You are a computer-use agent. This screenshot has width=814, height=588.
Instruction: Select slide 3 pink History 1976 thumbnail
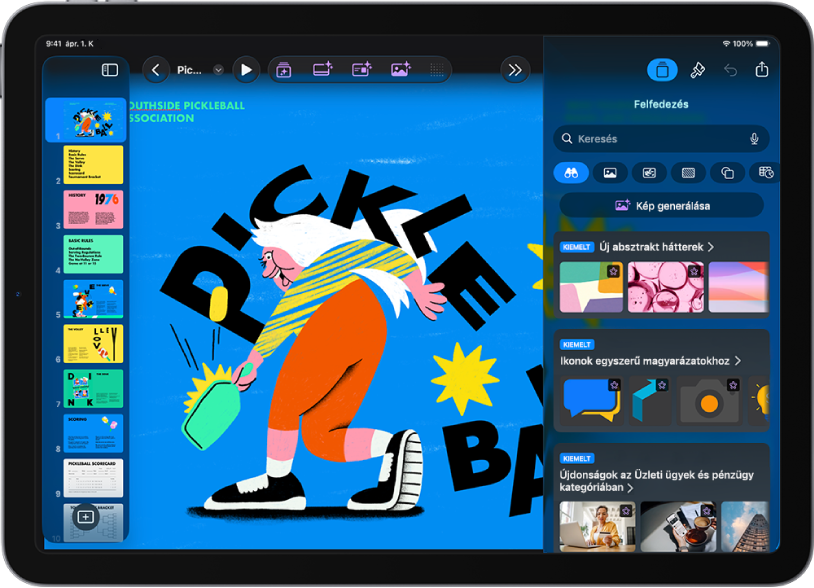tap(93, 209)
